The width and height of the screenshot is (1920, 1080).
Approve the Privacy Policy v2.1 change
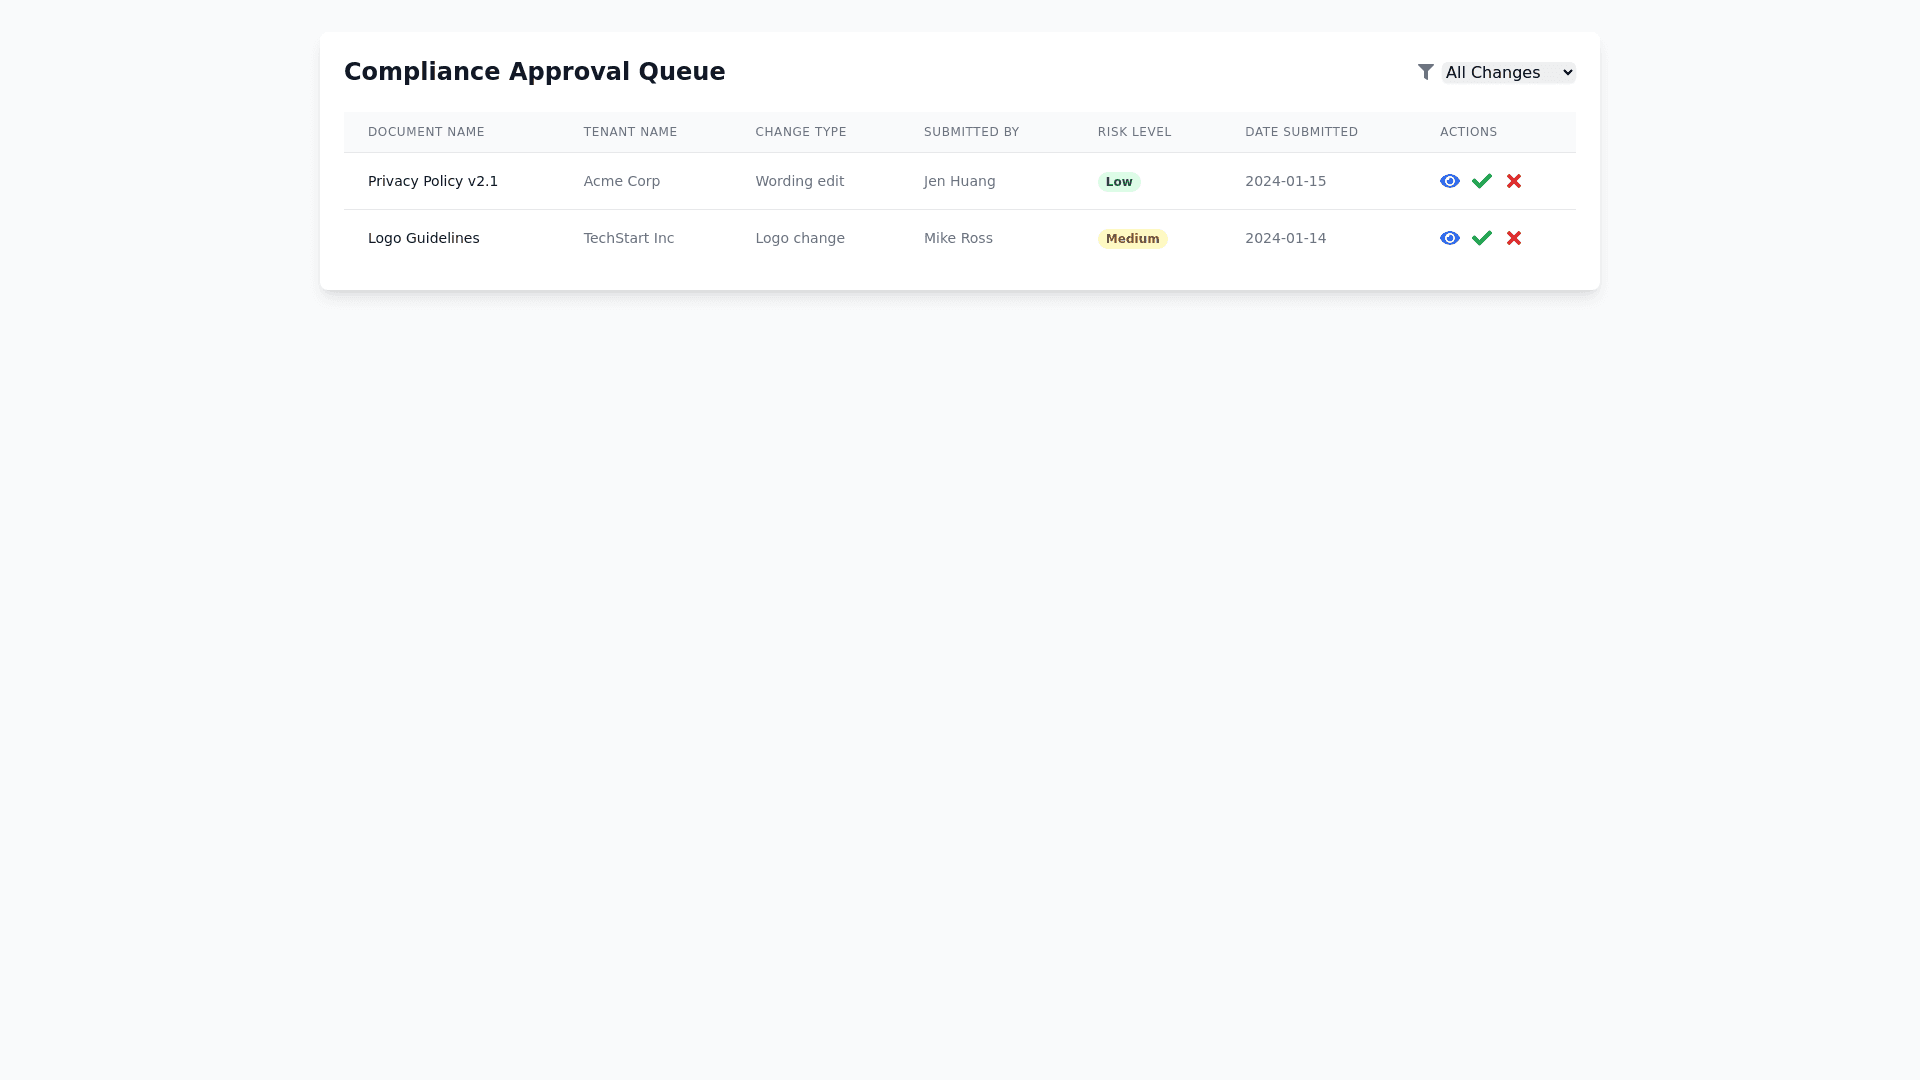1482,181
